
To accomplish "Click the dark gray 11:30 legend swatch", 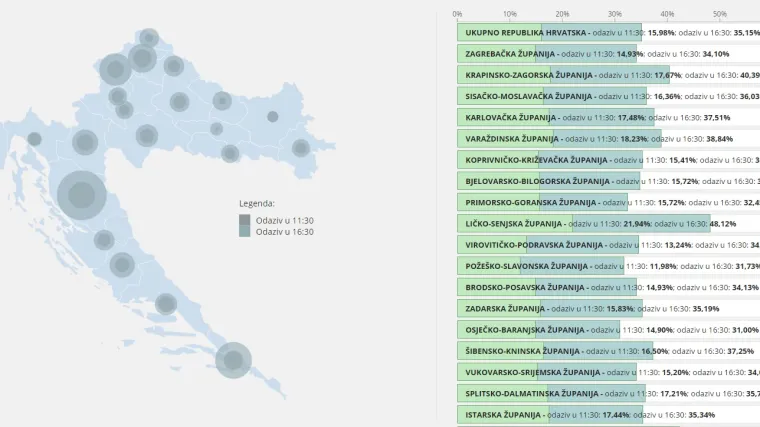I will coord(245,220).
